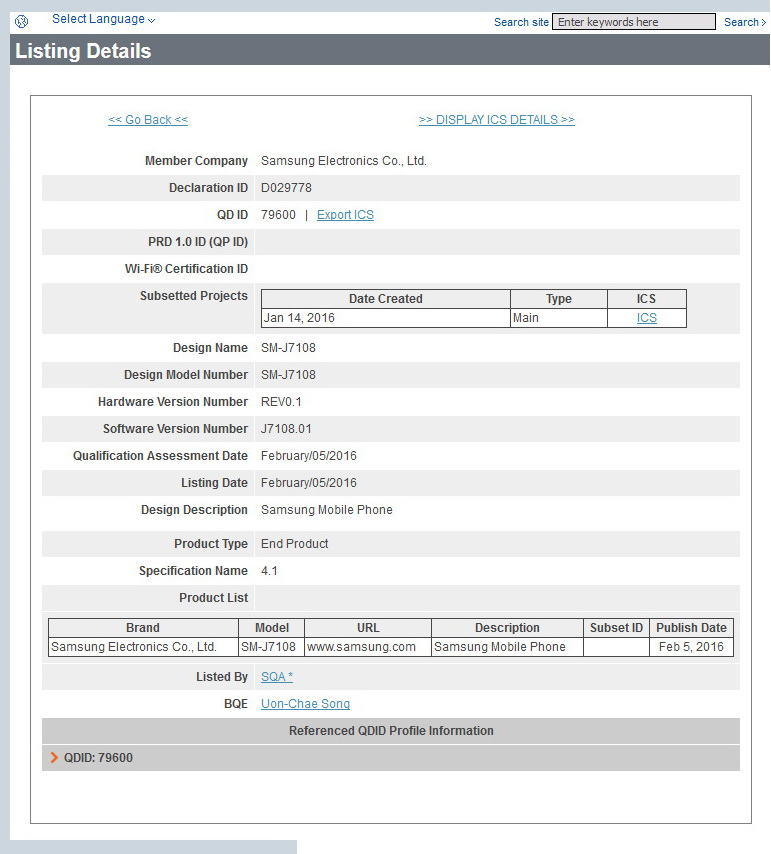Image resolution: width=771 pixels, height=854 pixels.
Task: Click Product Type value End Product
Action: click(x=295, y=544)
